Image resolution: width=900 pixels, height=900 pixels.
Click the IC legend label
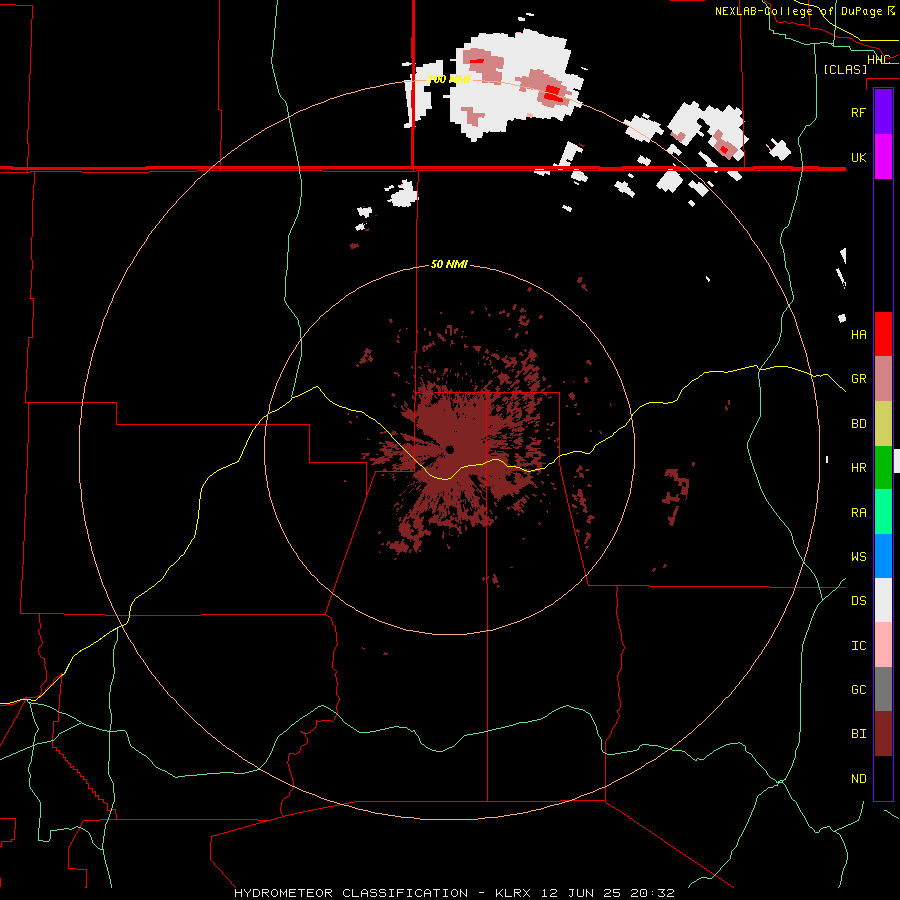pos(858,646)
